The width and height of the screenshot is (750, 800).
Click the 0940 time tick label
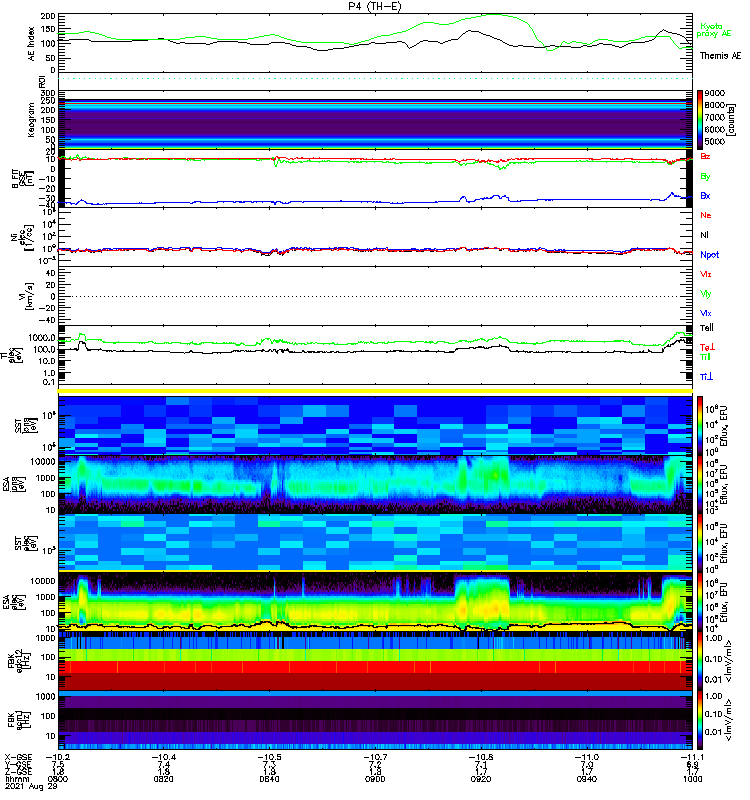click(587, 779)
